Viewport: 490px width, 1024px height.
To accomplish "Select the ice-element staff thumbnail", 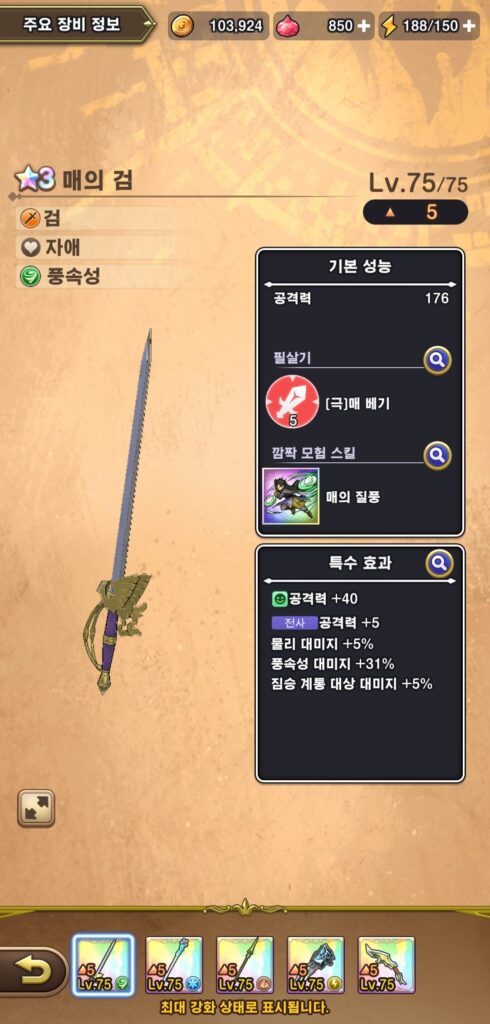I will (174, 965).
